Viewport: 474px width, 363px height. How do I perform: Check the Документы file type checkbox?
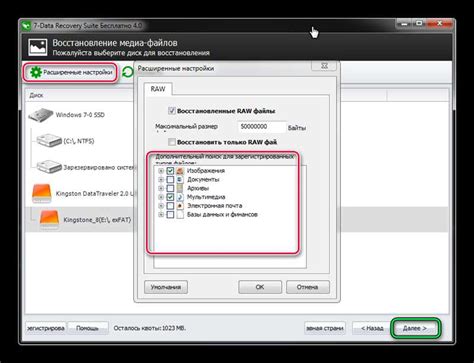170,179
